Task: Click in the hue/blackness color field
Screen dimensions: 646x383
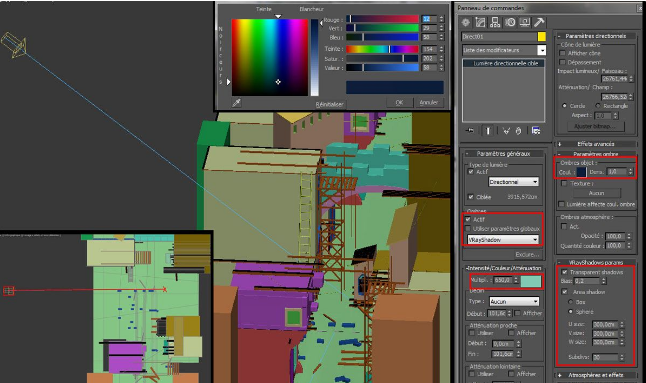Action: point(269,57)
